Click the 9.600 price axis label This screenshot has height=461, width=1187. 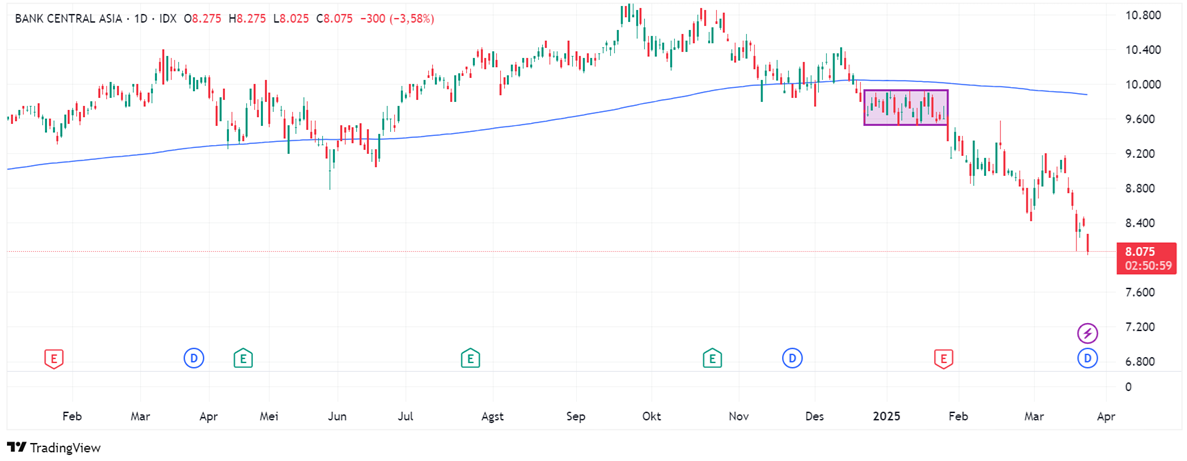[1142, 120]
